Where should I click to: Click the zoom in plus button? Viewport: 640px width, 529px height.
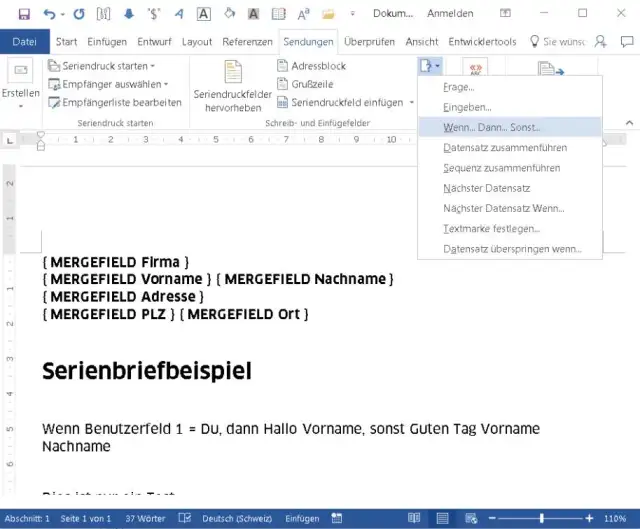(589, 518)
